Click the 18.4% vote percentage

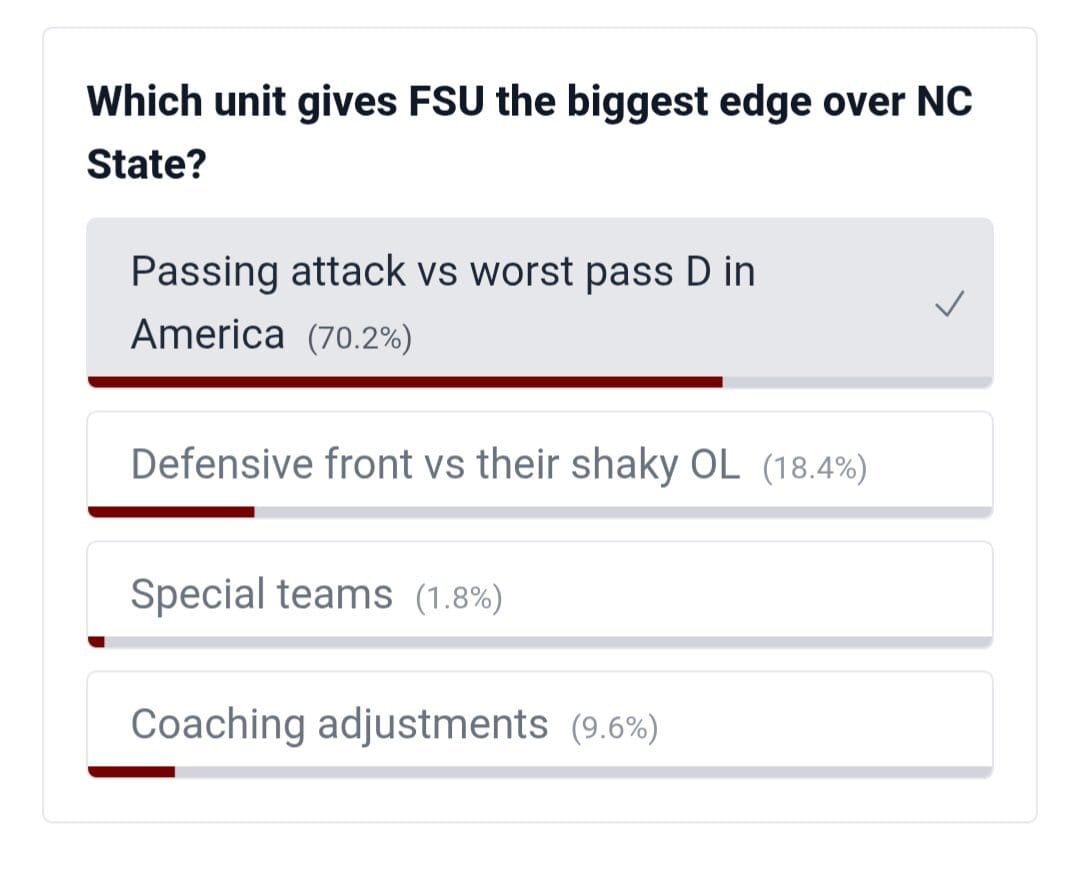[814, 468]
